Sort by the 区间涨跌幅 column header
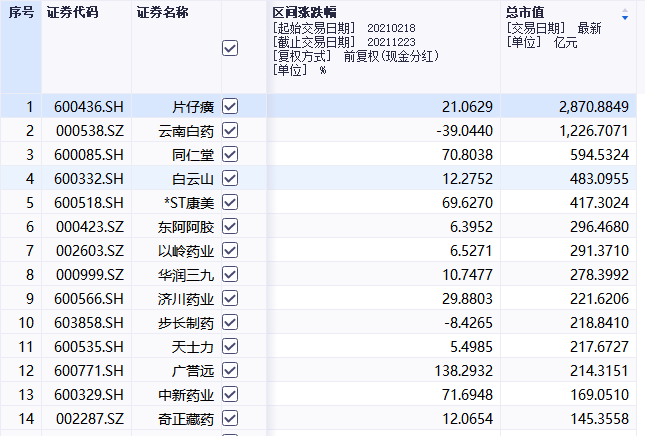645x436 pixels. tap(304, 12)
